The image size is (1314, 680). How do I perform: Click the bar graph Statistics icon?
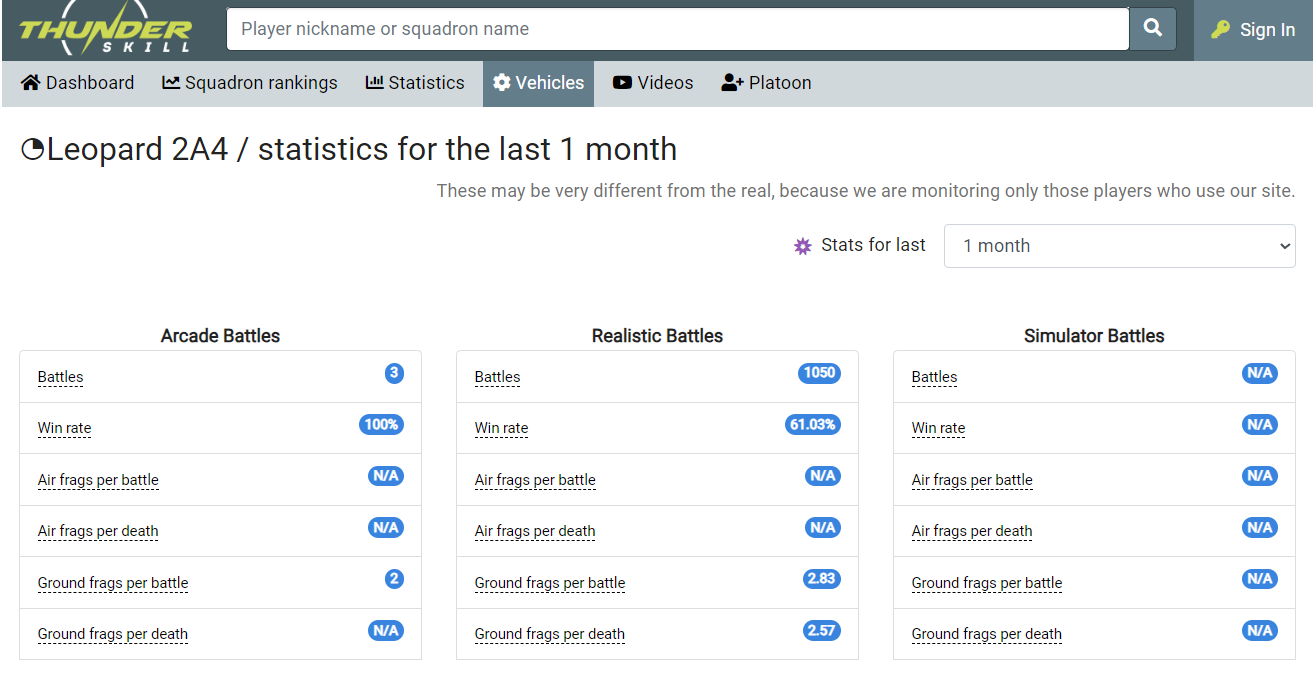375,83
